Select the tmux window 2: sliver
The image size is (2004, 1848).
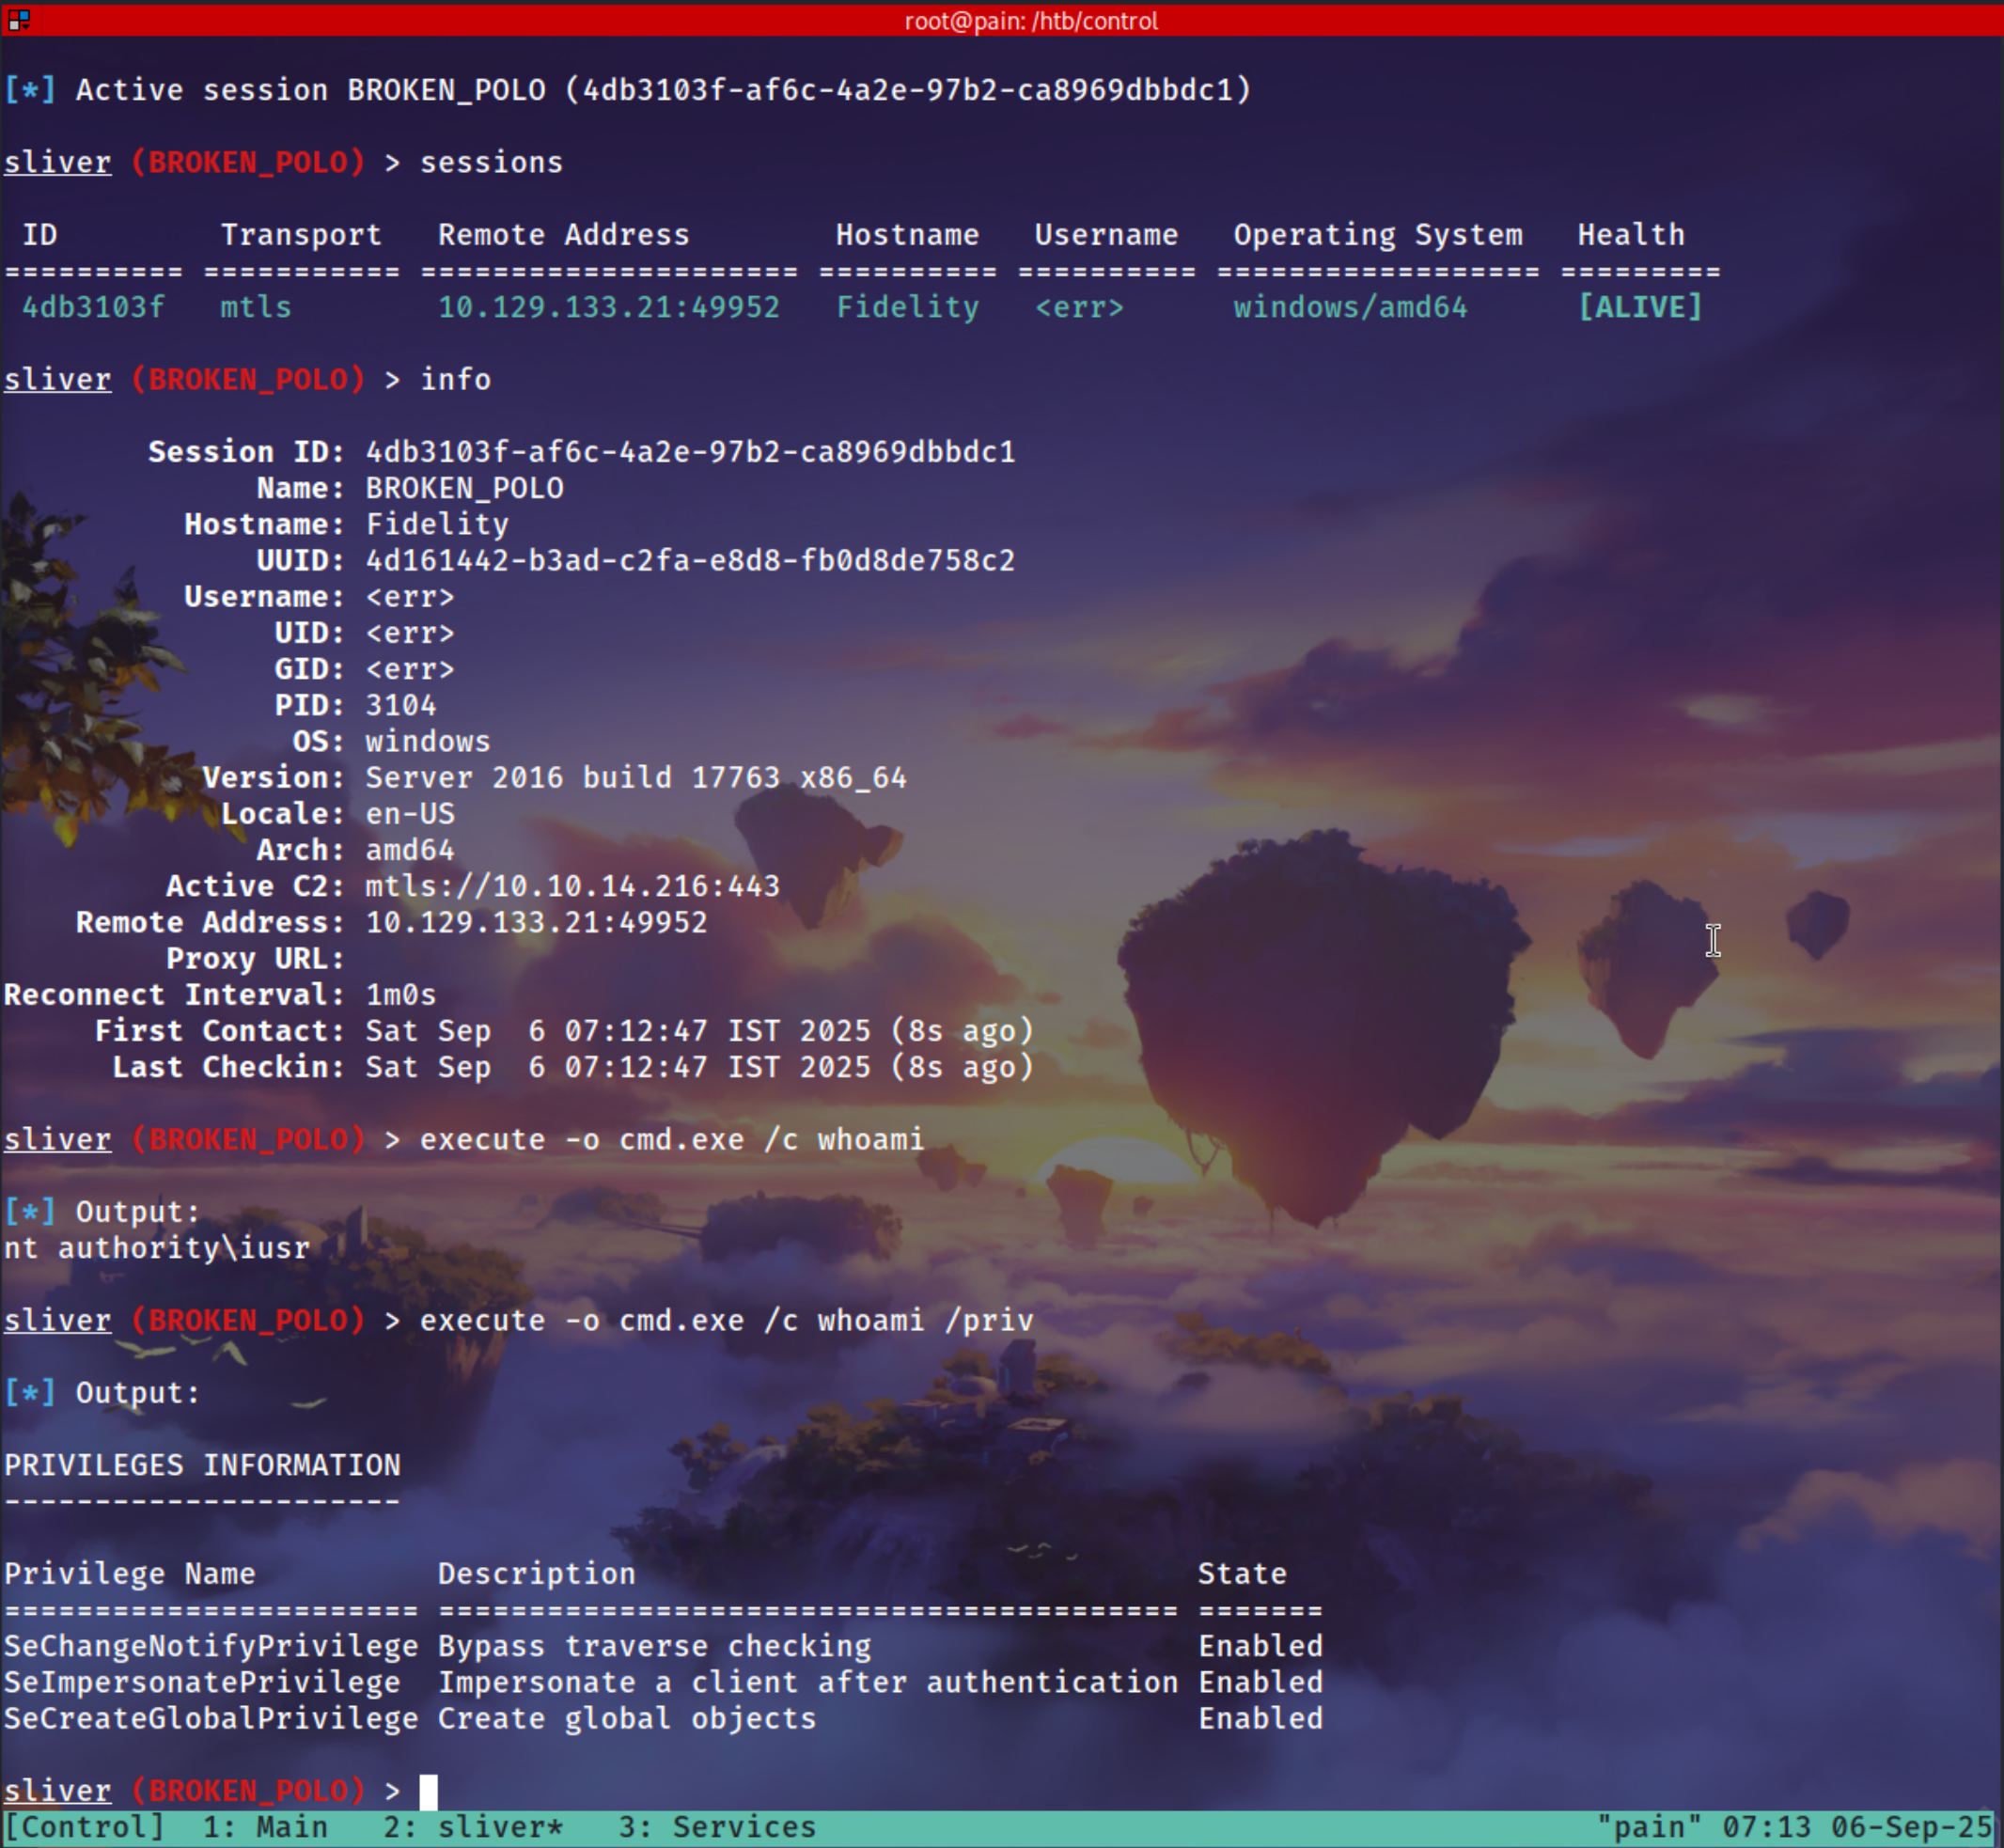pos(472,1827)
